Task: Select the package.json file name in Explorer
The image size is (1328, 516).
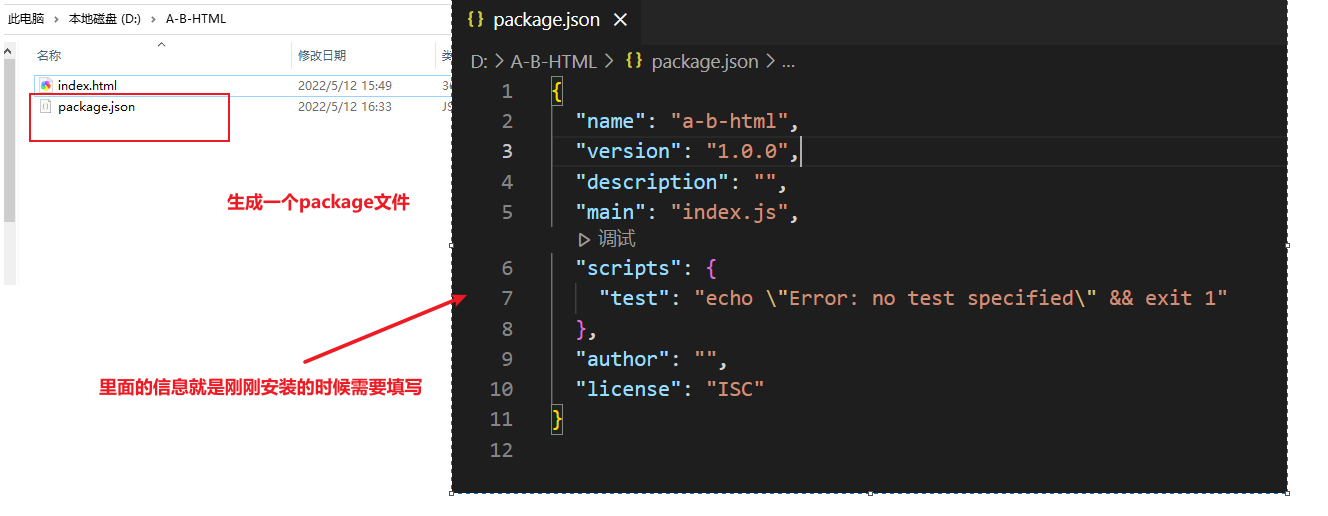Action: (96, 107)
